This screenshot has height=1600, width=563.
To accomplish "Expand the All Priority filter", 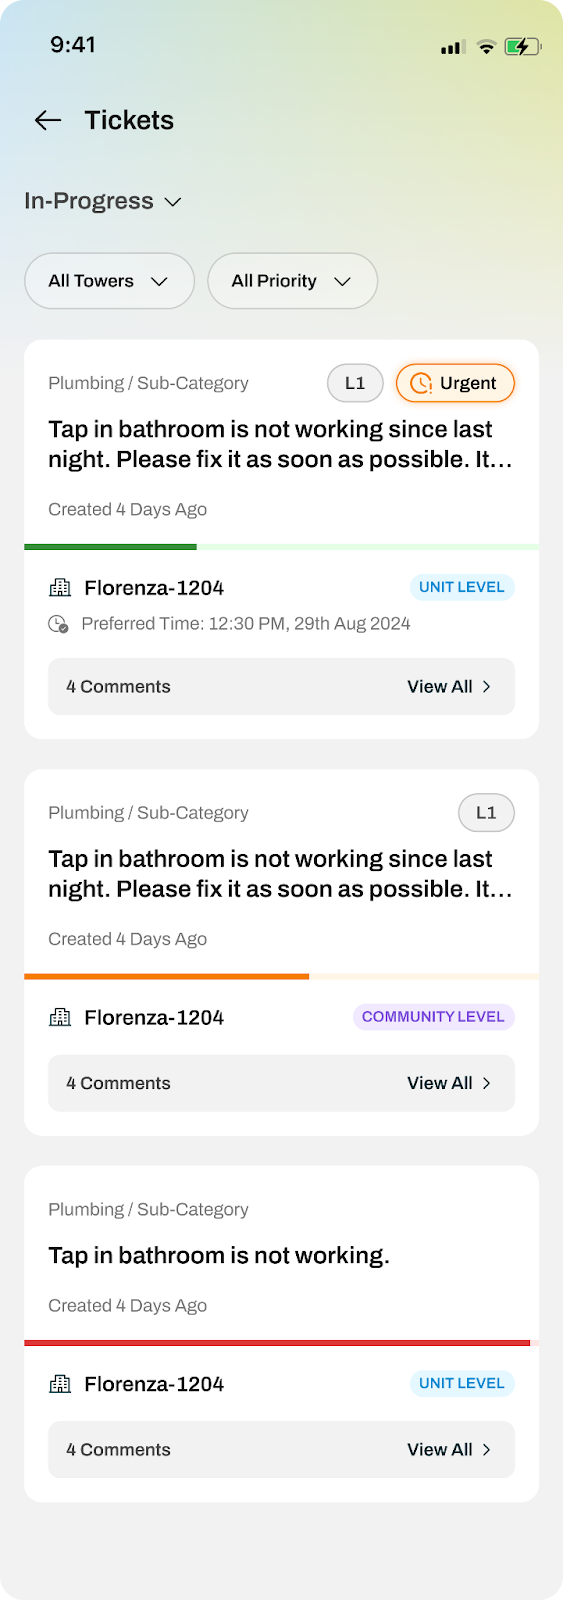I will [292, 281].
